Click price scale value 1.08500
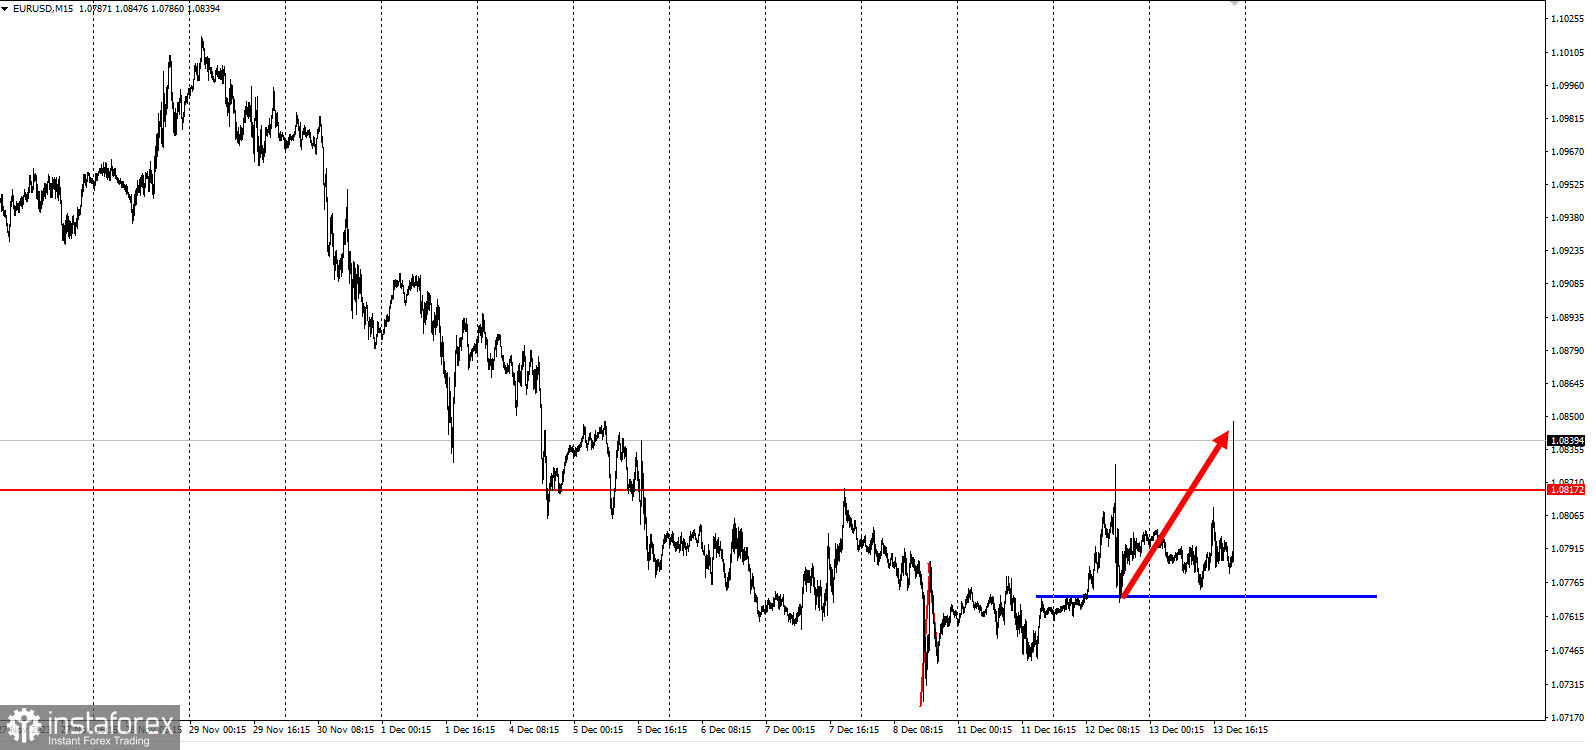This screenshot has width=1596, height=750. click(x=1568, y=416)
